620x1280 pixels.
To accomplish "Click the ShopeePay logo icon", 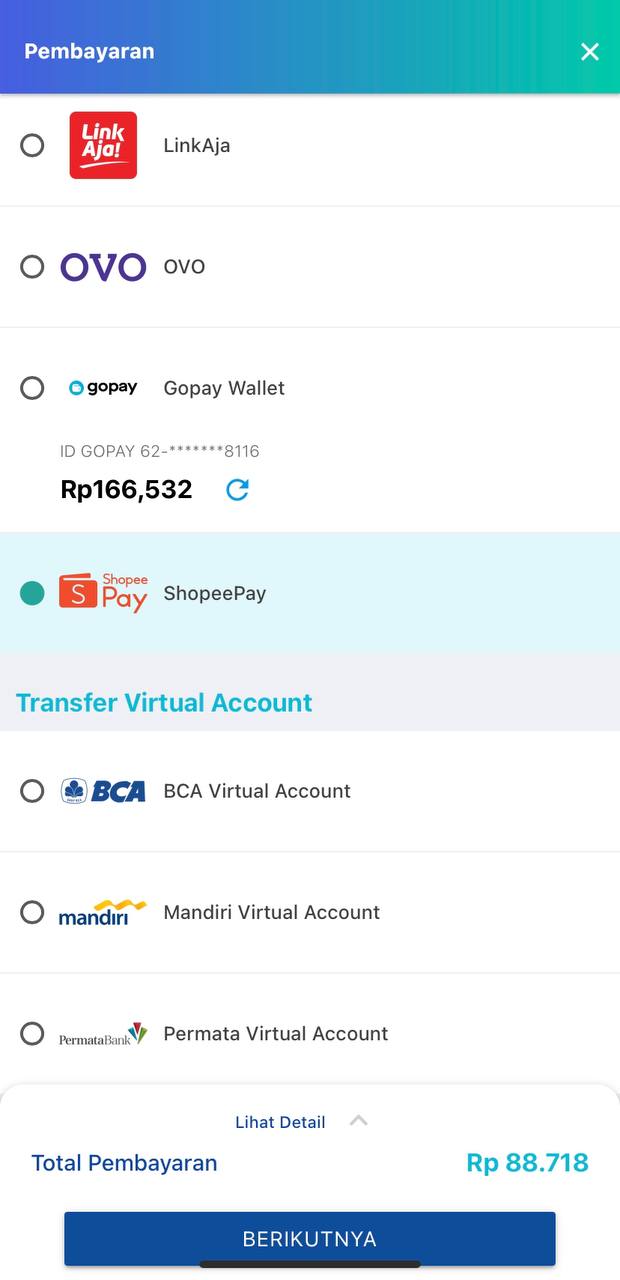I will (x=103, y=593).
